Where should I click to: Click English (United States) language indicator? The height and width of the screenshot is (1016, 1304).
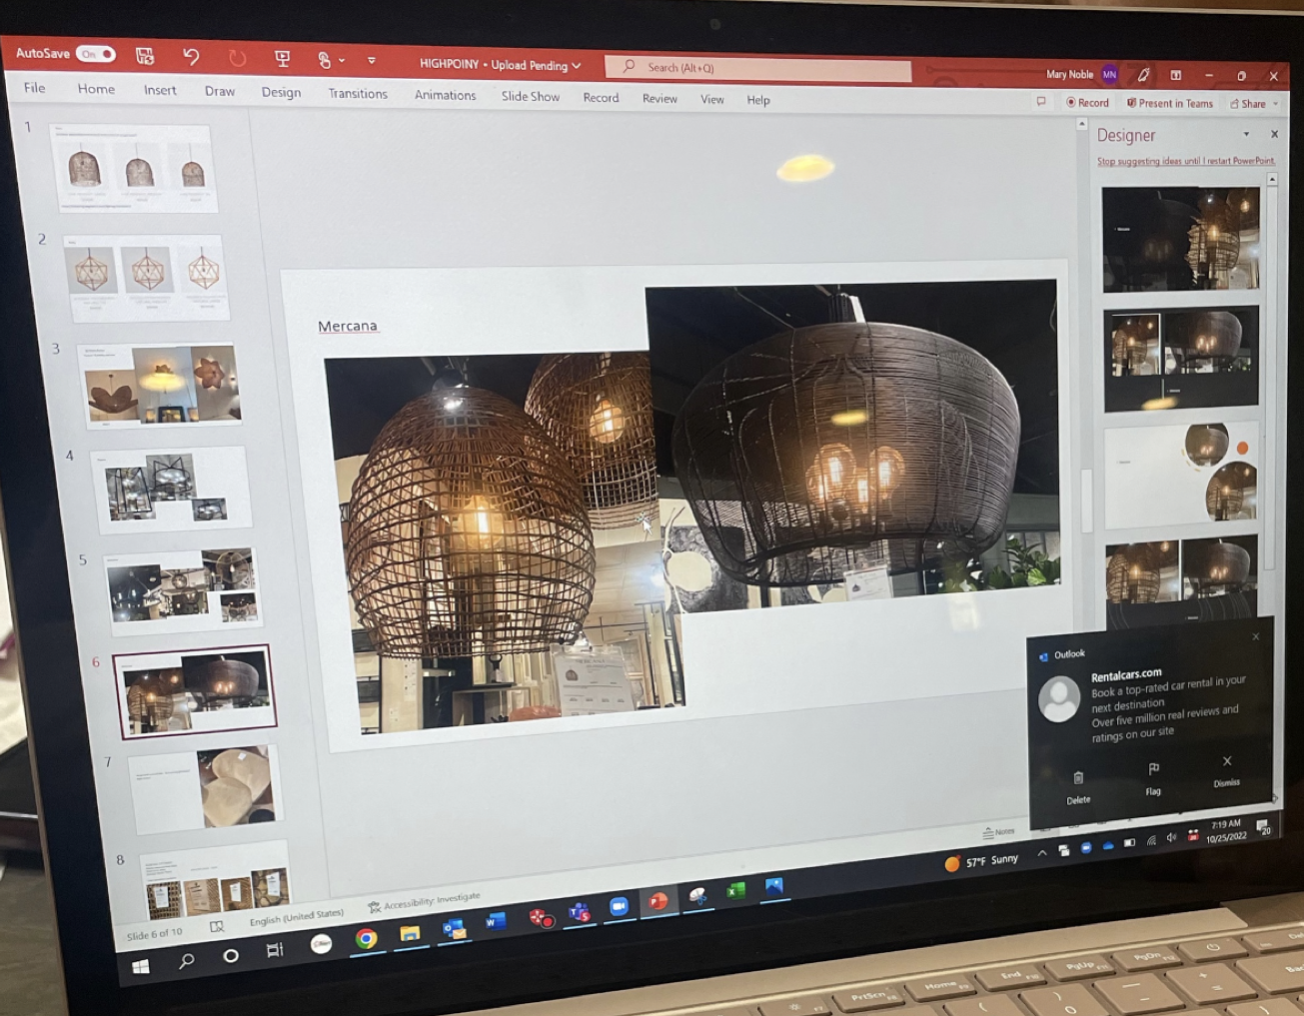click(296, 917)
